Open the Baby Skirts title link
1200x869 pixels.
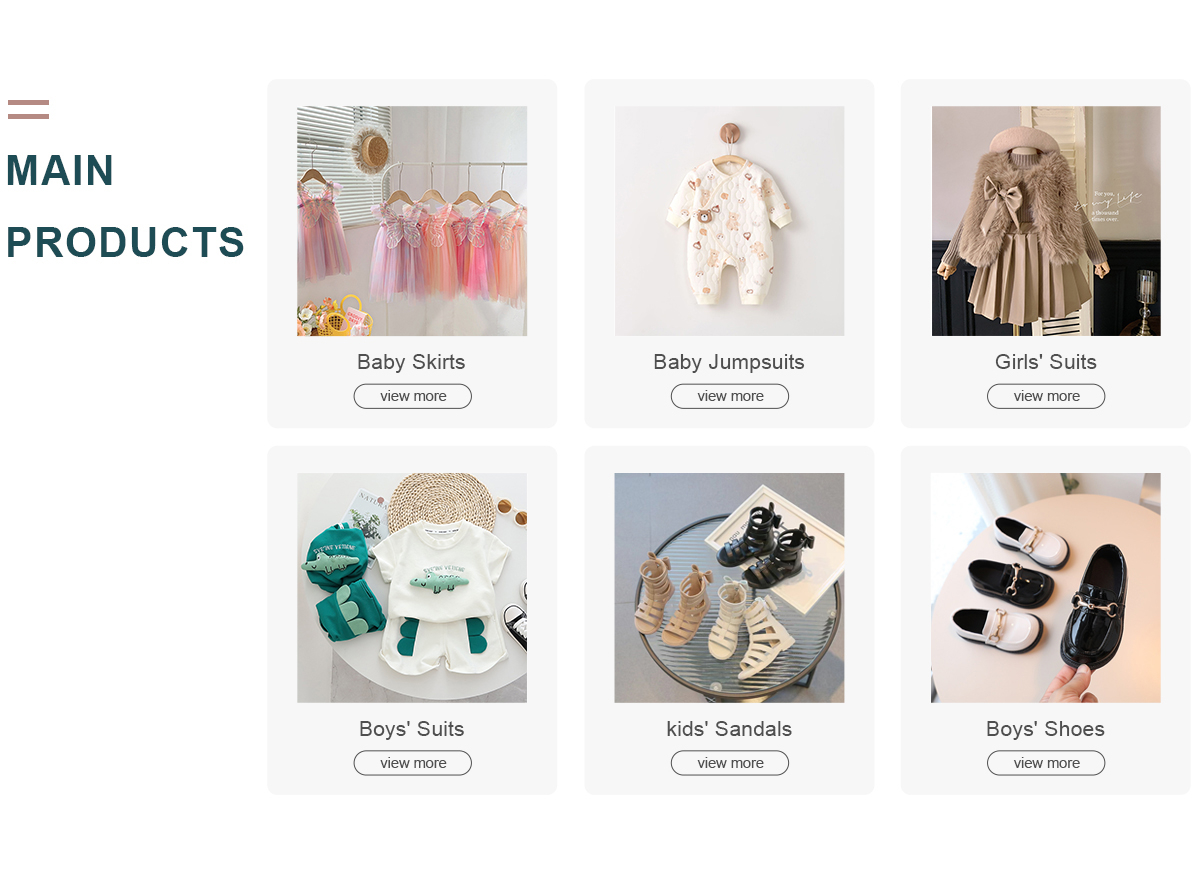tap(411, 362)
